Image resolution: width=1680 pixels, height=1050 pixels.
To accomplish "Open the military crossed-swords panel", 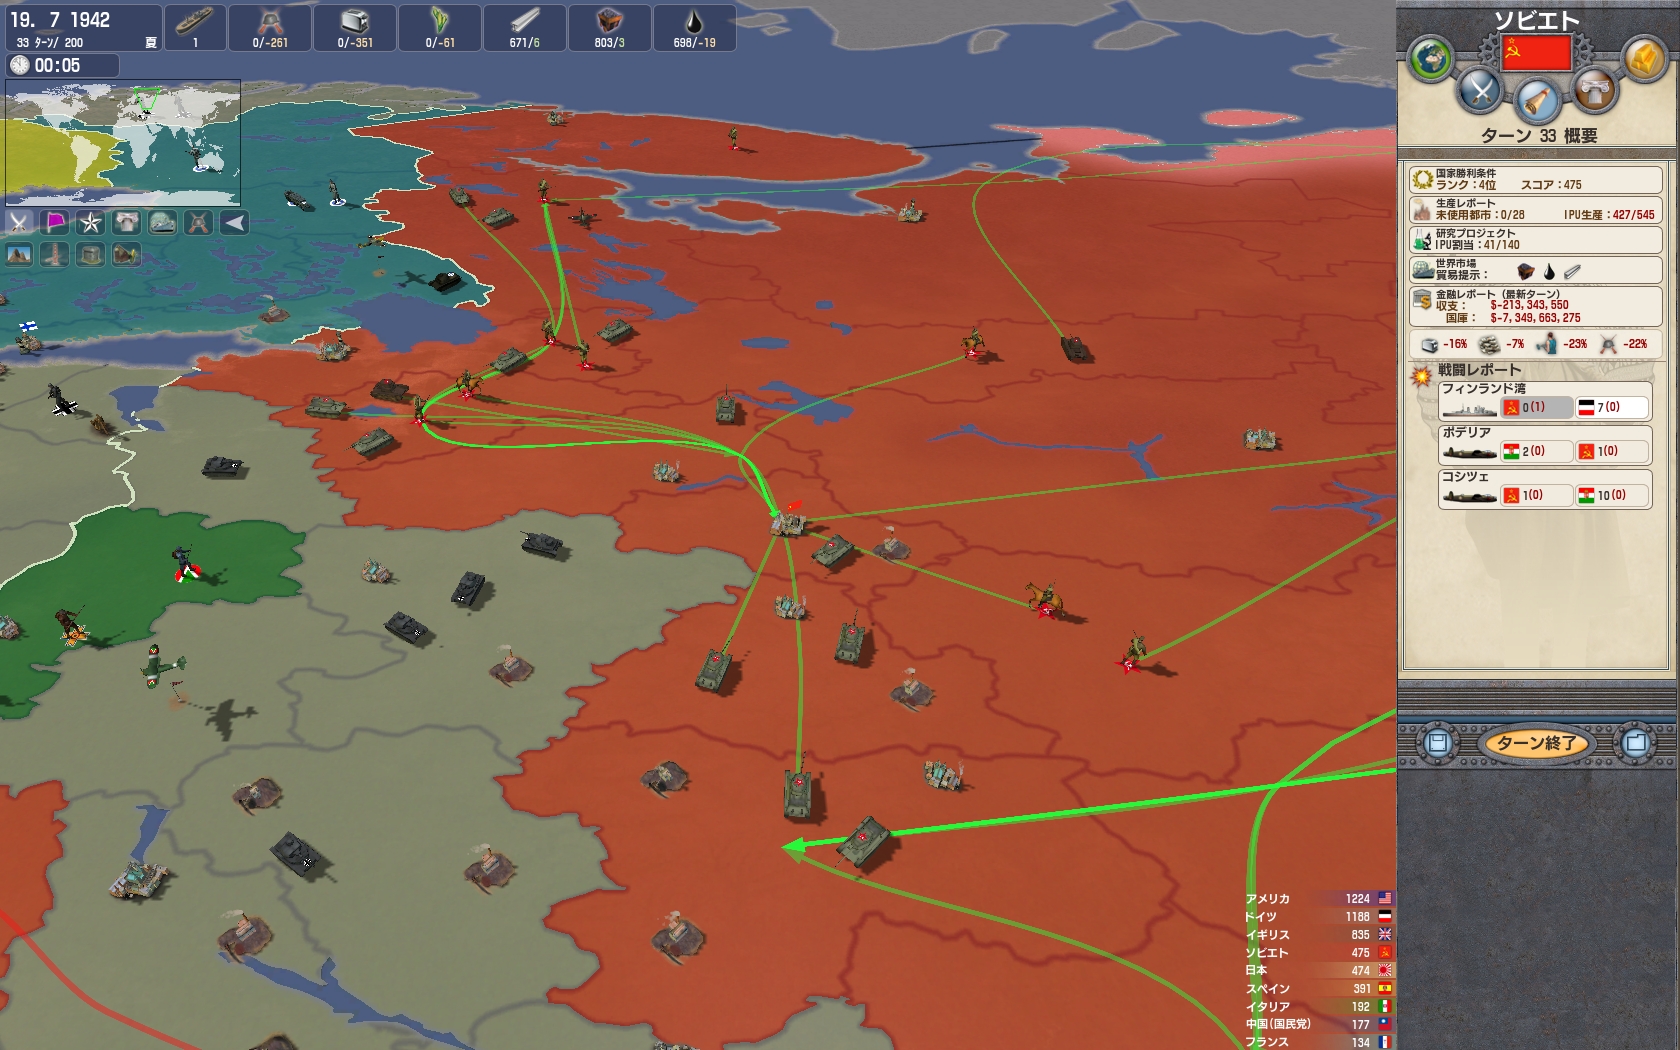I will coord(1480,91).
